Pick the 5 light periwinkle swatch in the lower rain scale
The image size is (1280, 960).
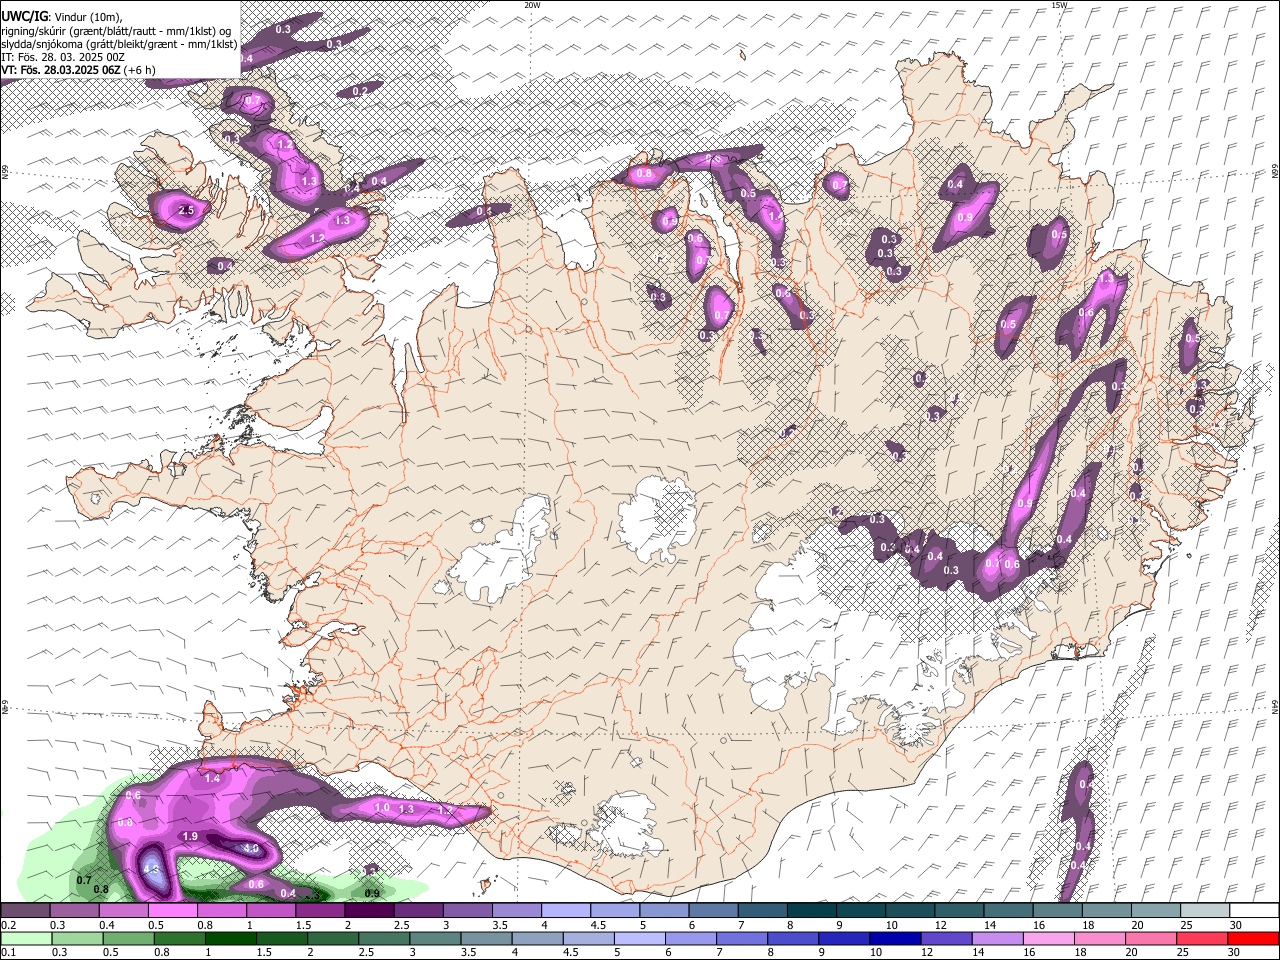(x=640, y=938)
